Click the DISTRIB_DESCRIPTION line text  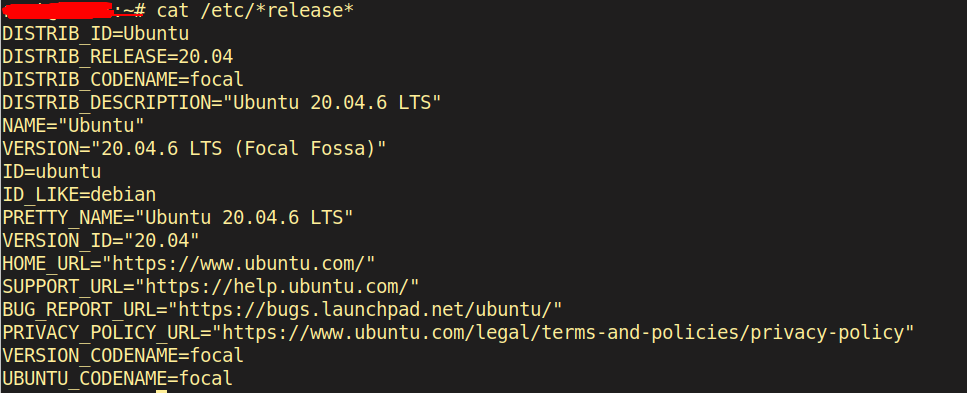222,102
